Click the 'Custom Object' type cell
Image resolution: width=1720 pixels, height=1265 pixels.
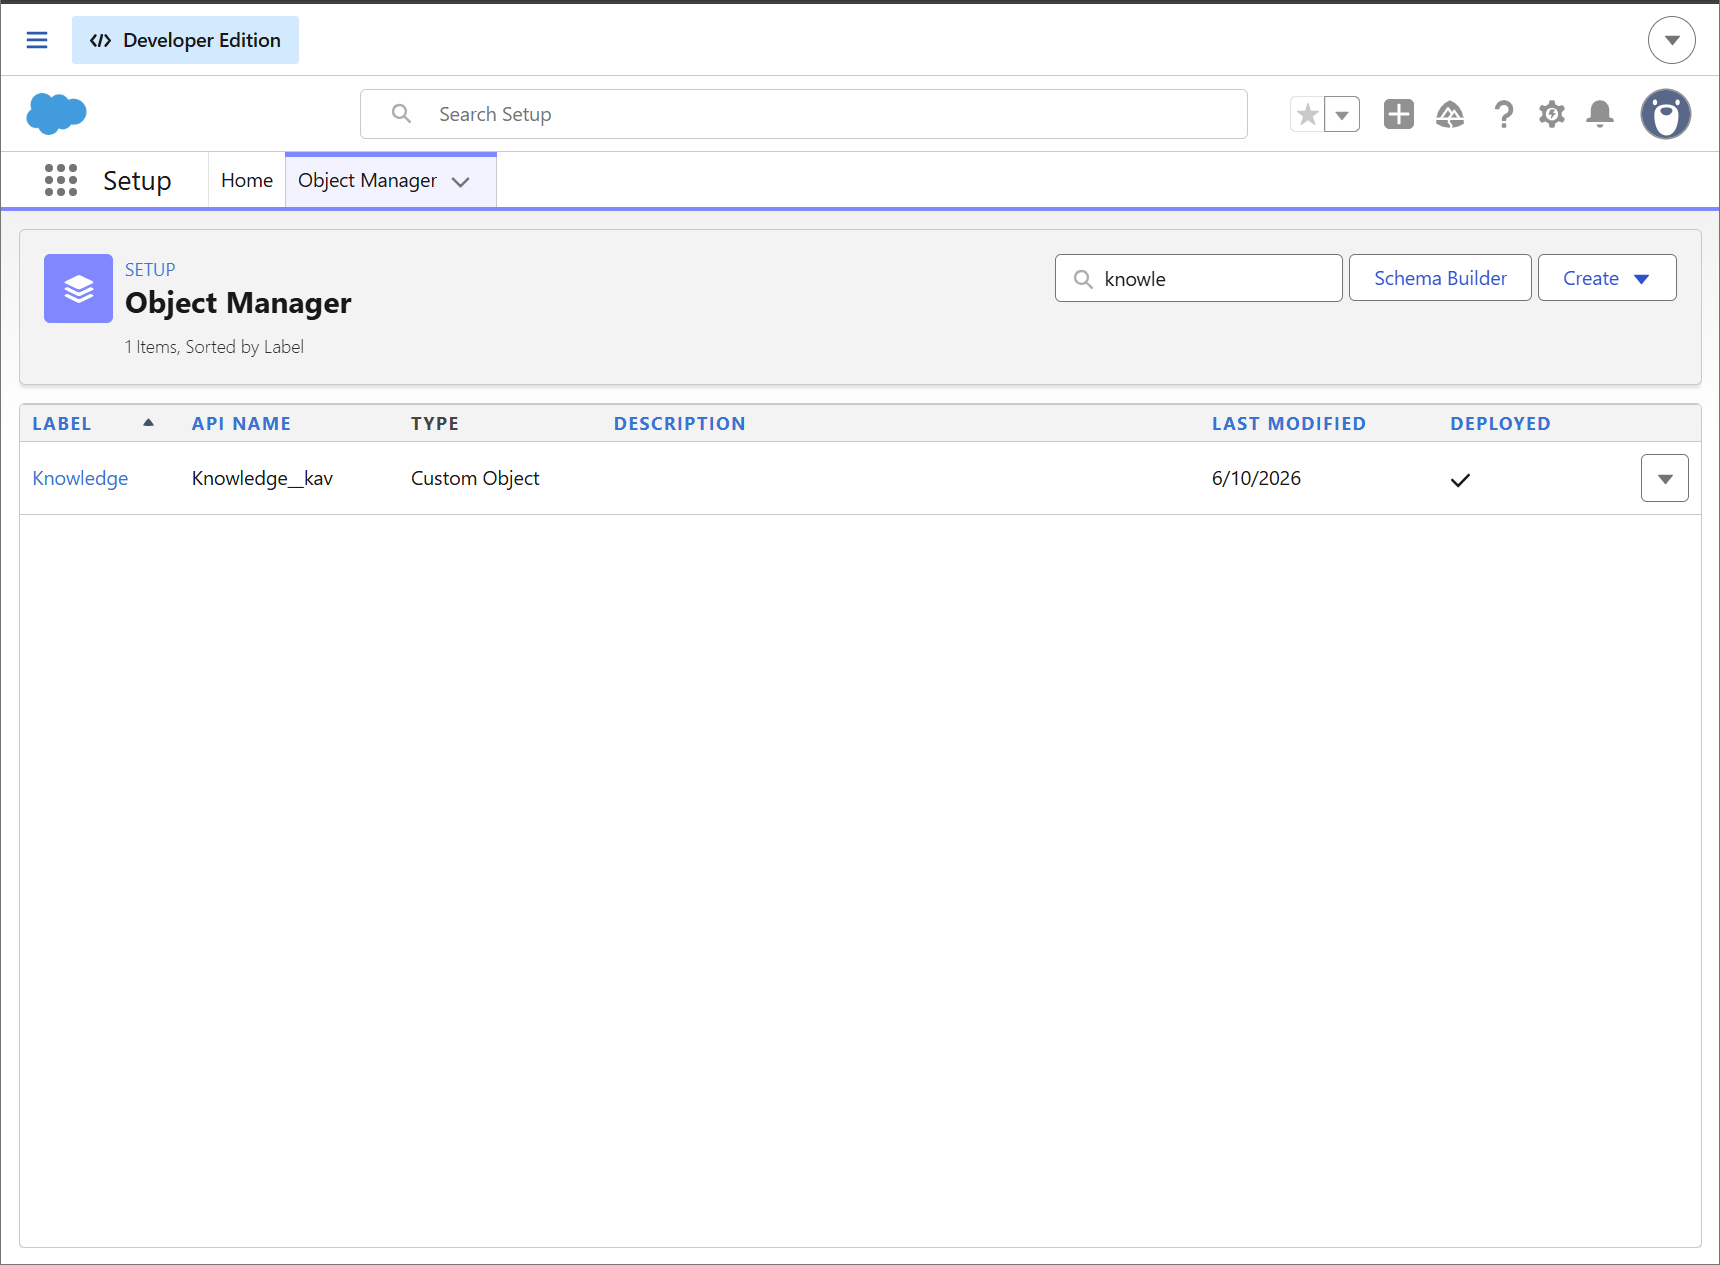[x=475, y=478]
